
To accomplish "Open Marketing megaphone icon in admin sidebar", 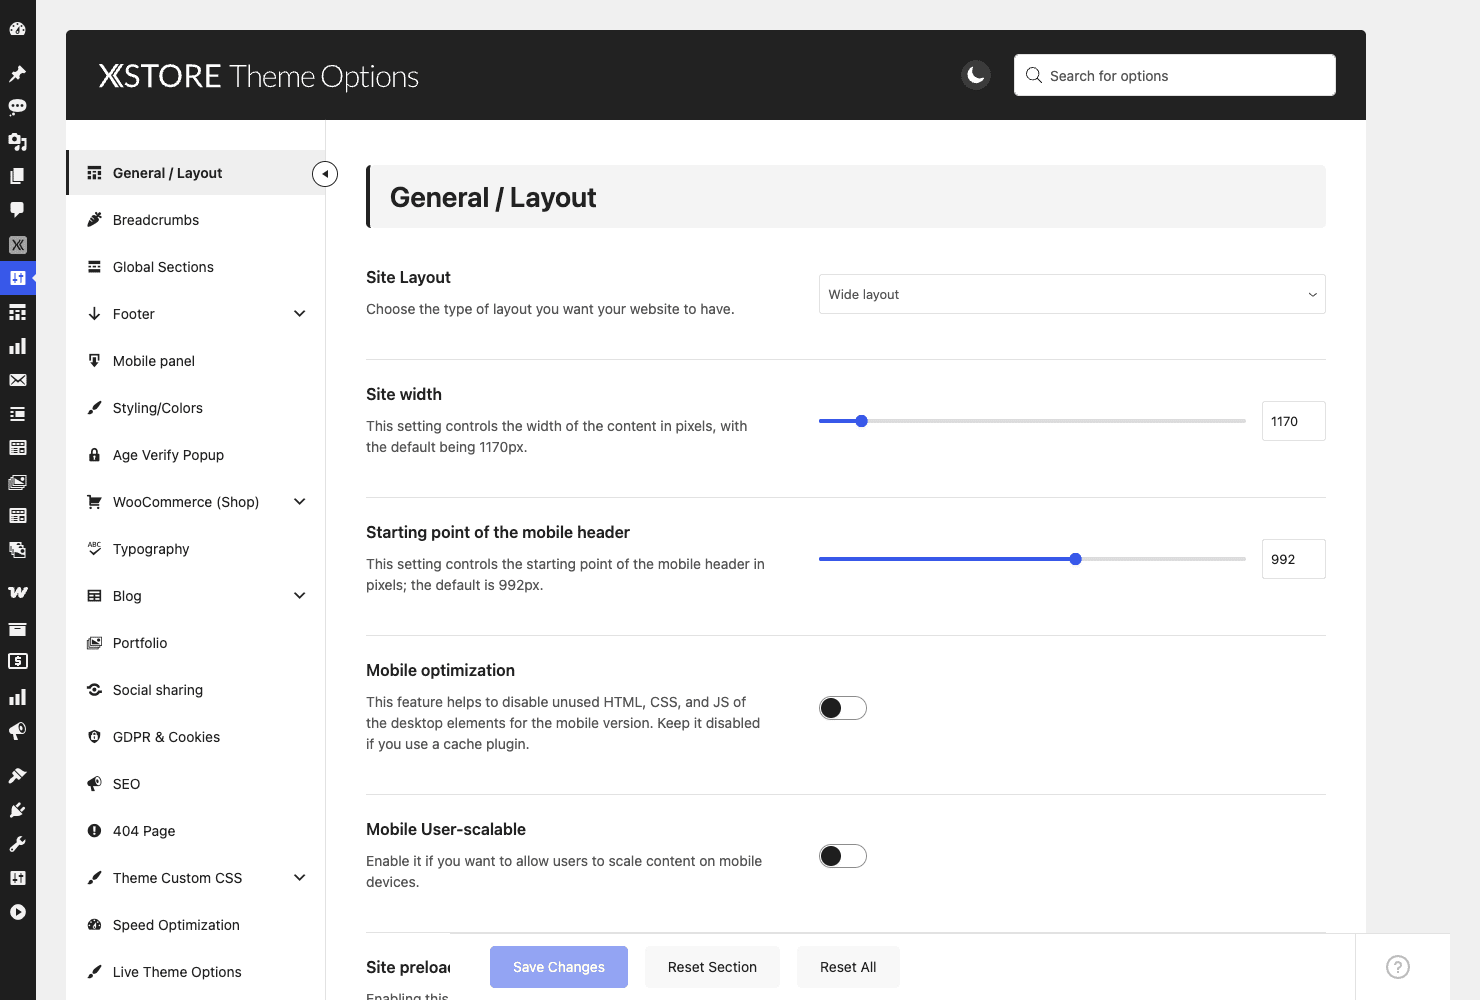I will click(x=17, y=731).
